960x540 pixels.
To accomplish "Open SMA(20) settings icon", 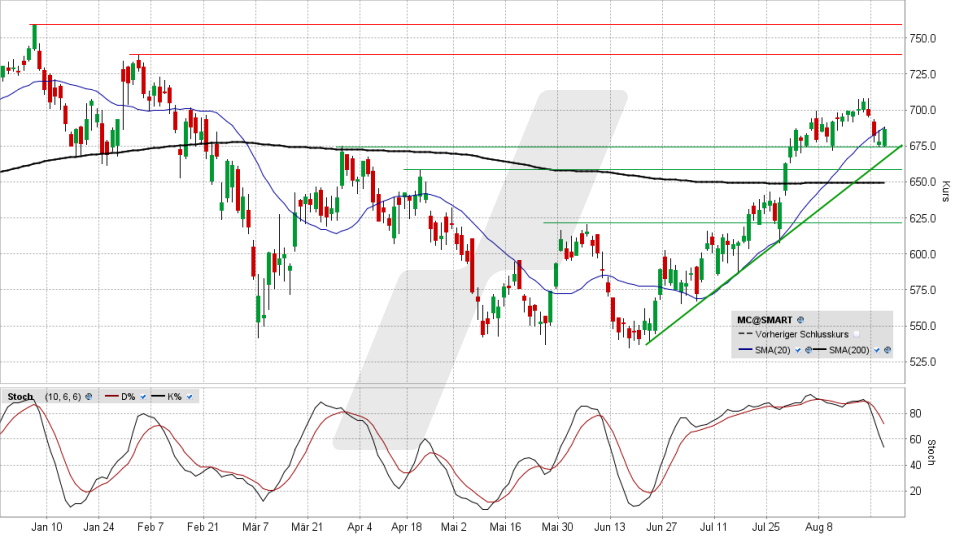I will (x=808, y=350).
